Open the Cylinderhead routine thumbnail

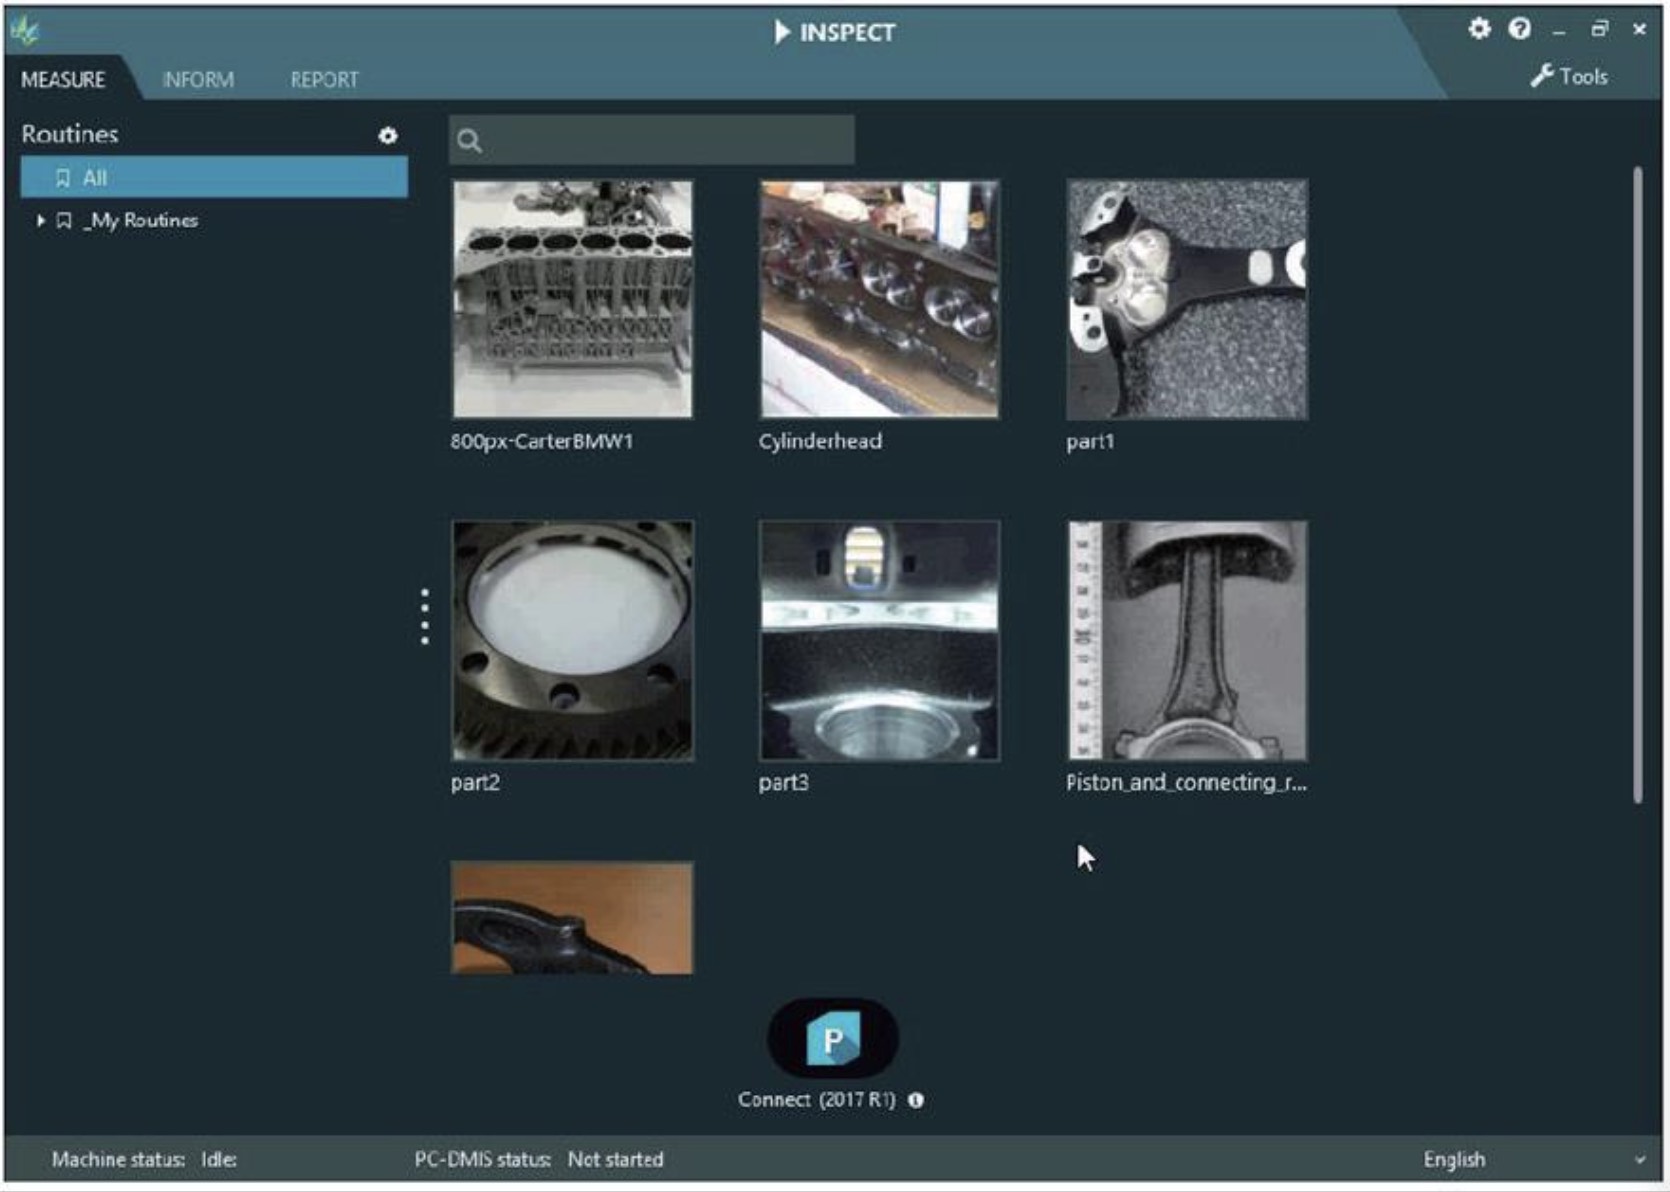[879, 299]
